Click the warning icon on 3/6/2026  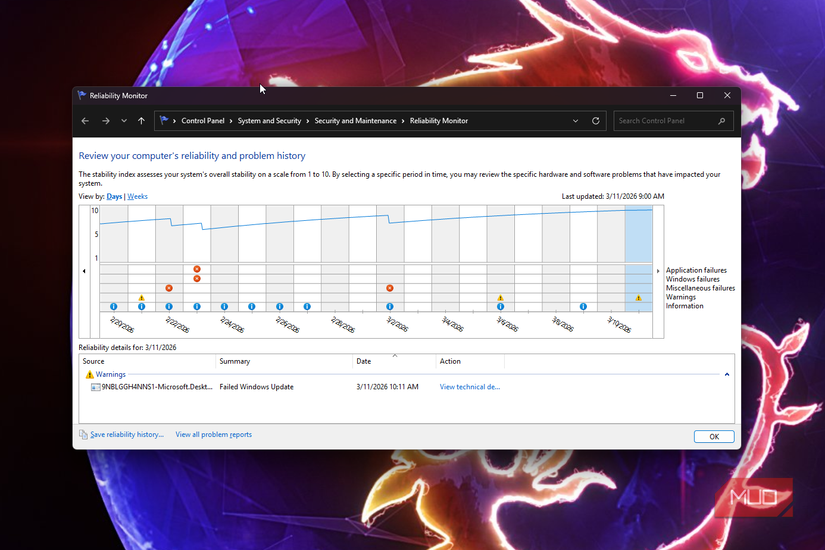tap(500, 297)
